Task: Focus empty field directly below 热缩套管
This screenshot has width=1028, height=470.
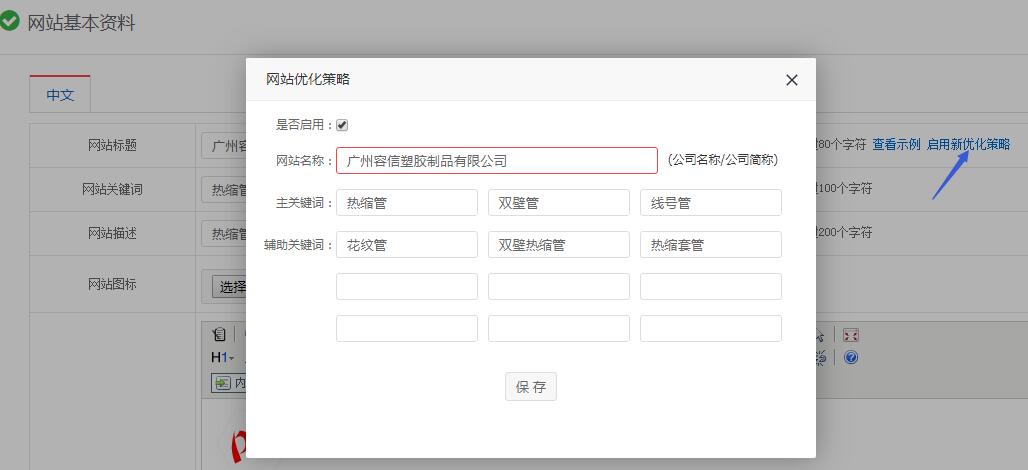Action: pos(711,286)
